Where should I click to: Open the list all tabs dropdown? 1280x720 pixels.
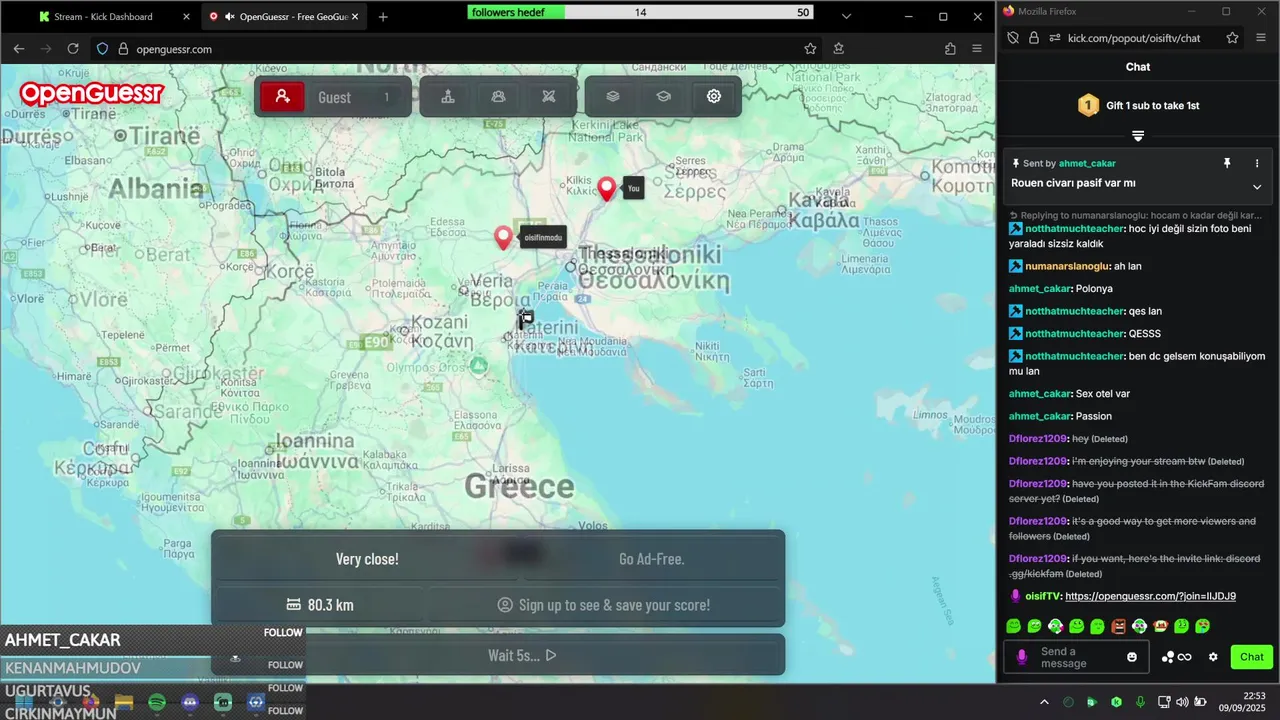coord(846,17)
